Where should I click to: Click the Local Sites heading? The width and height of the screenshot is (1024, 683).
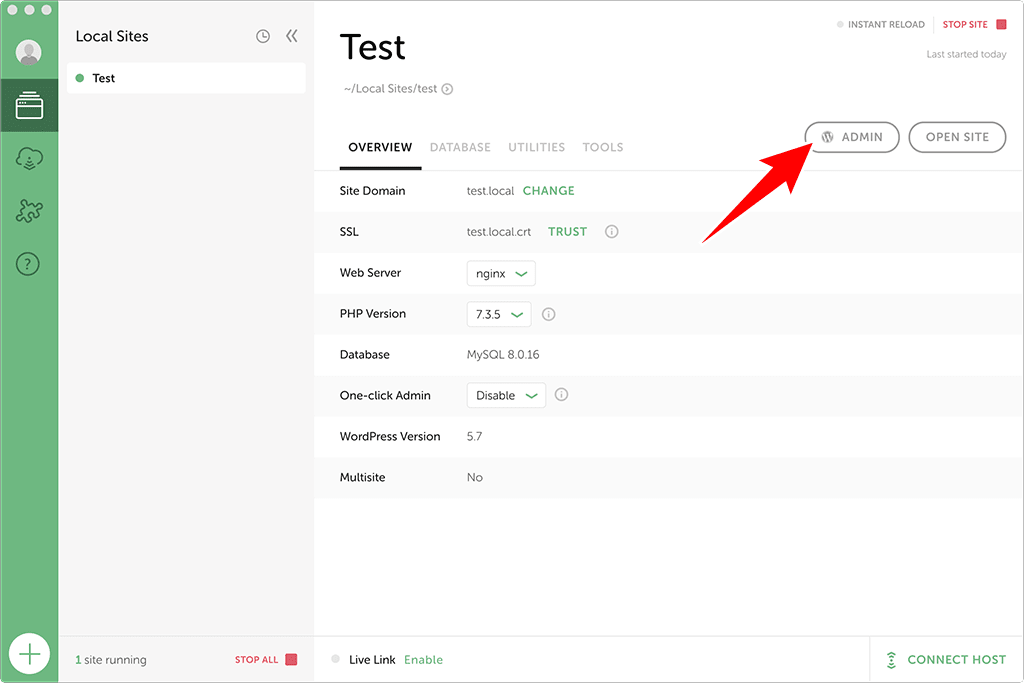(x=112, y=36)
